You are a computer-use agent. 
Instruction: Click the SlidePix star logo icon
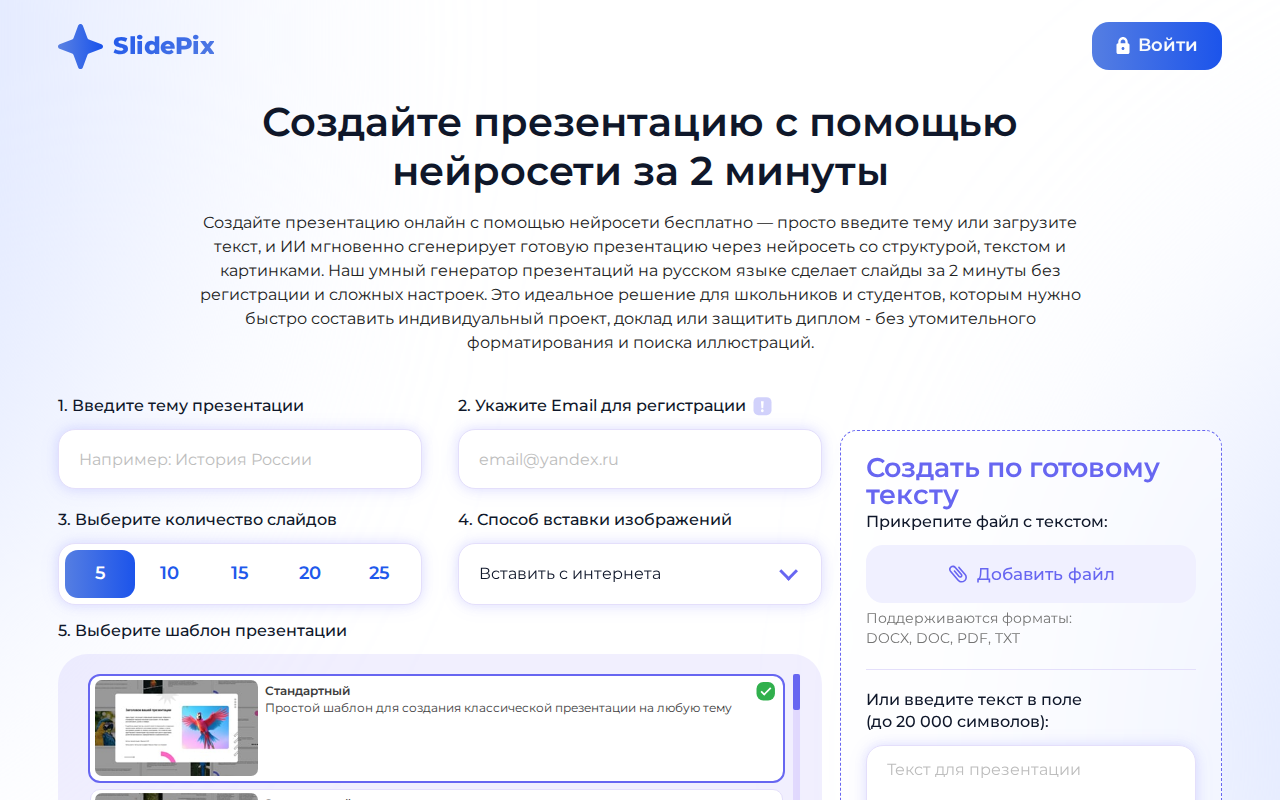(x=81, y=46)
